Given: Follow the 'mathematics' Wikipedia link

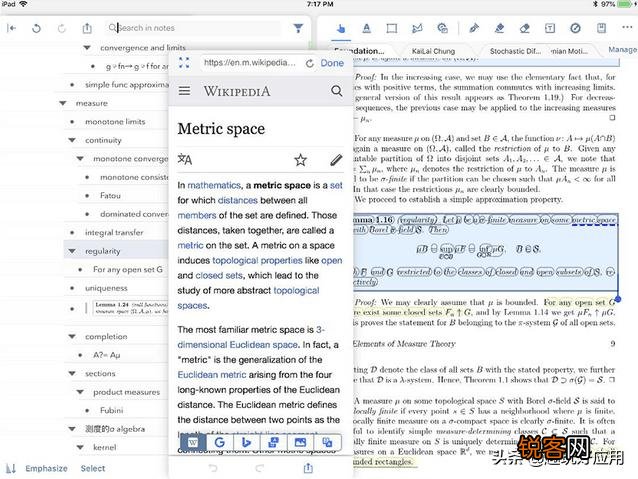Looking at the screenshot, I should click(x=214, y=185).
